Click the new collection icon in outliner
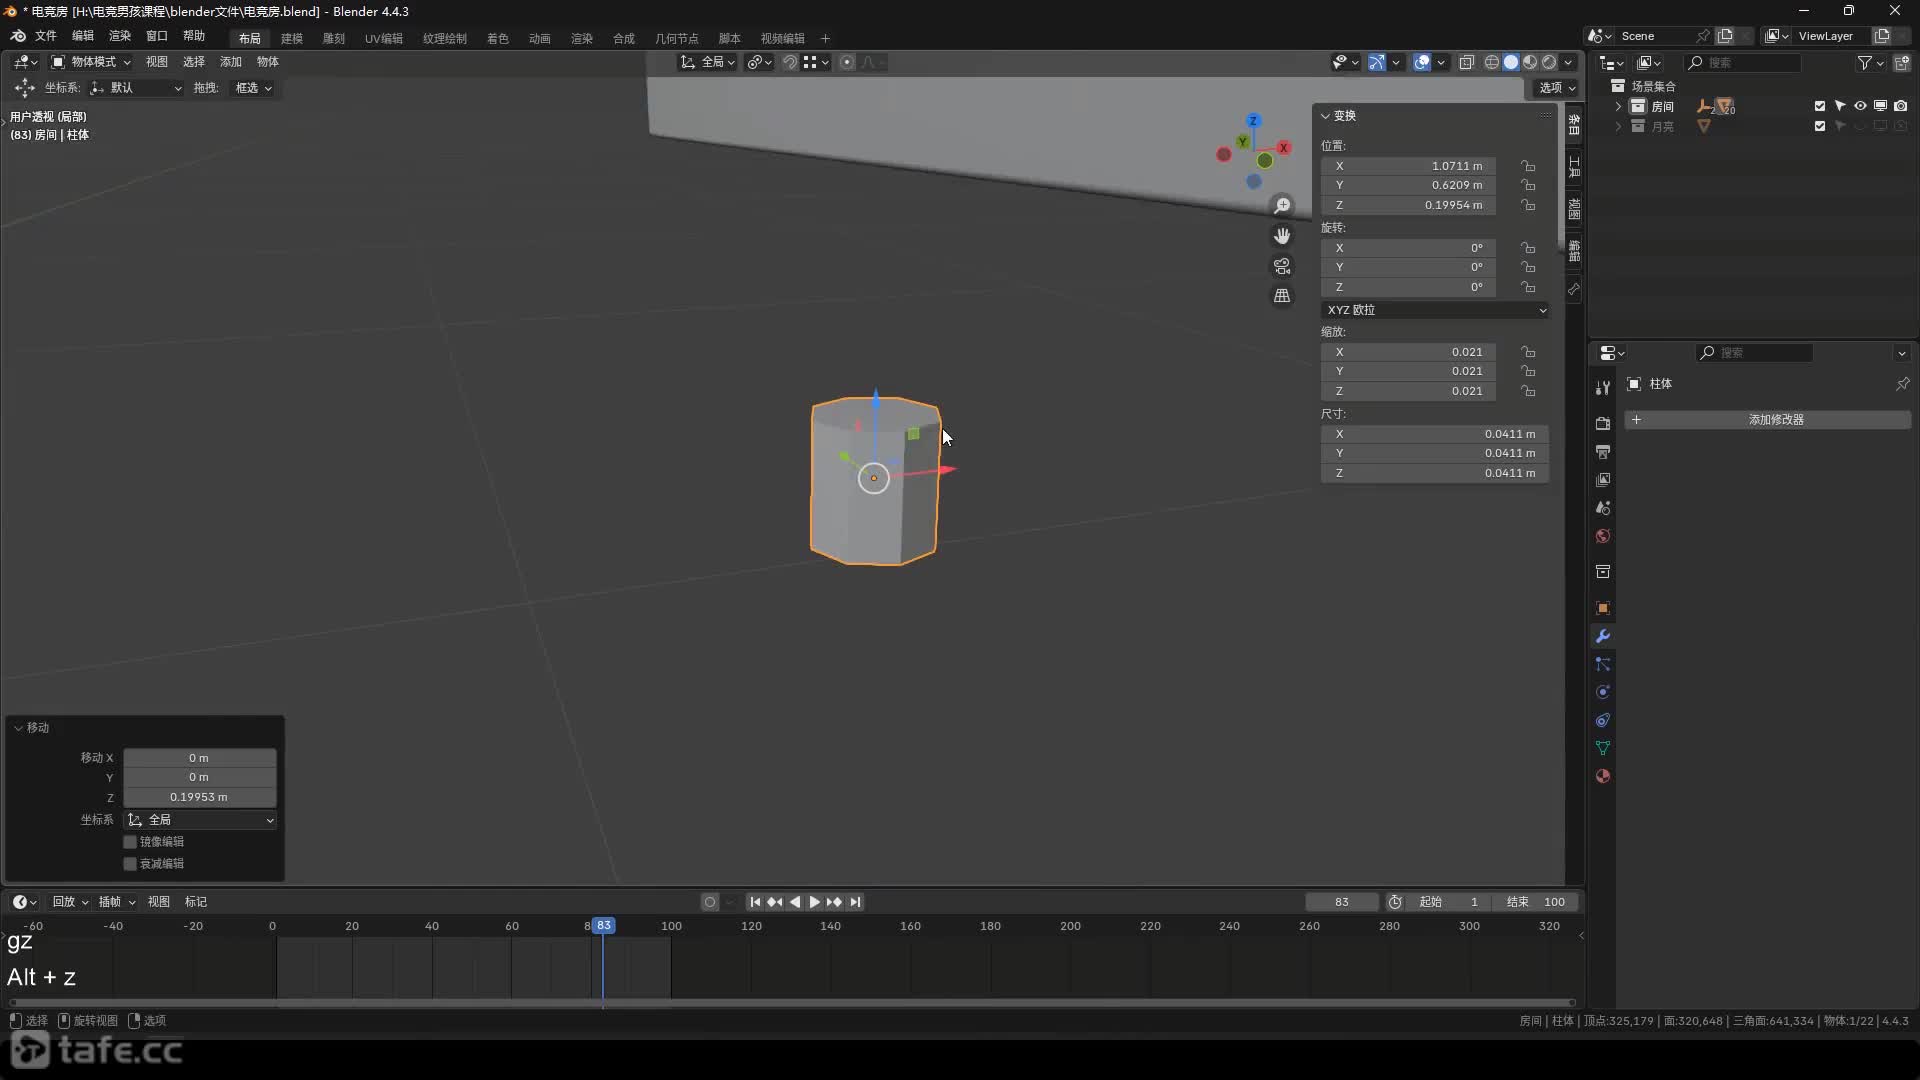The image size is (1920, 1080). (x=1902, y=62)
